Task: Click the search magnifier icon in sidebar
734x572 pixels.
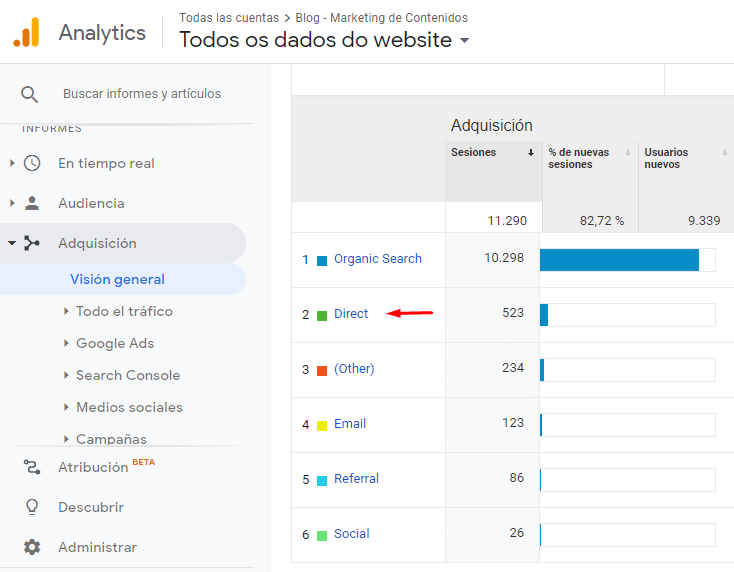Action: (x=29, y=94)
